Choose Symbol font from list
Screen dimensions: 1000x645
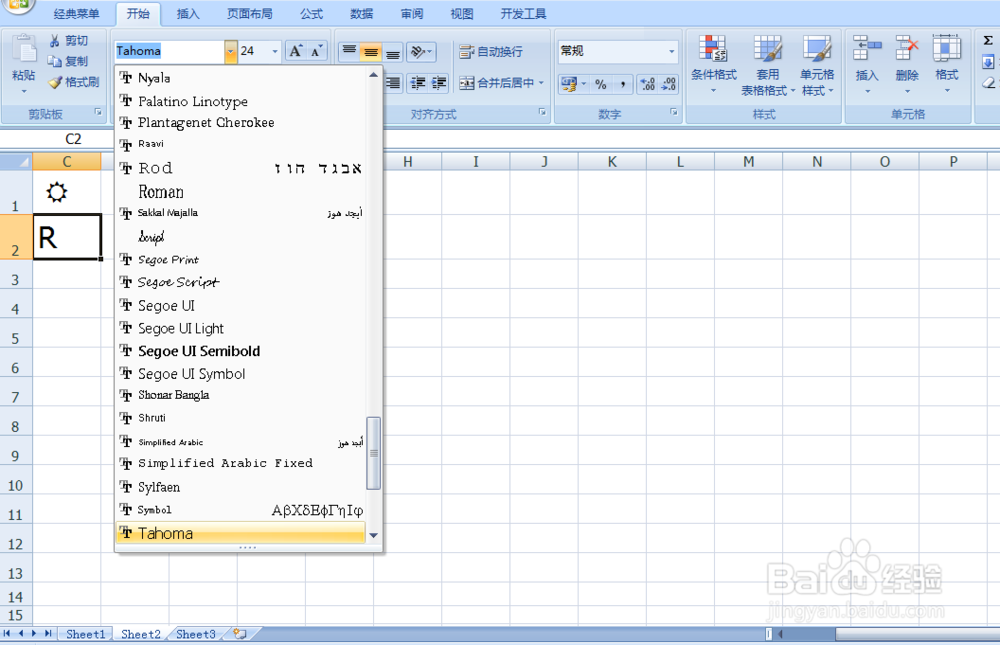241,510
